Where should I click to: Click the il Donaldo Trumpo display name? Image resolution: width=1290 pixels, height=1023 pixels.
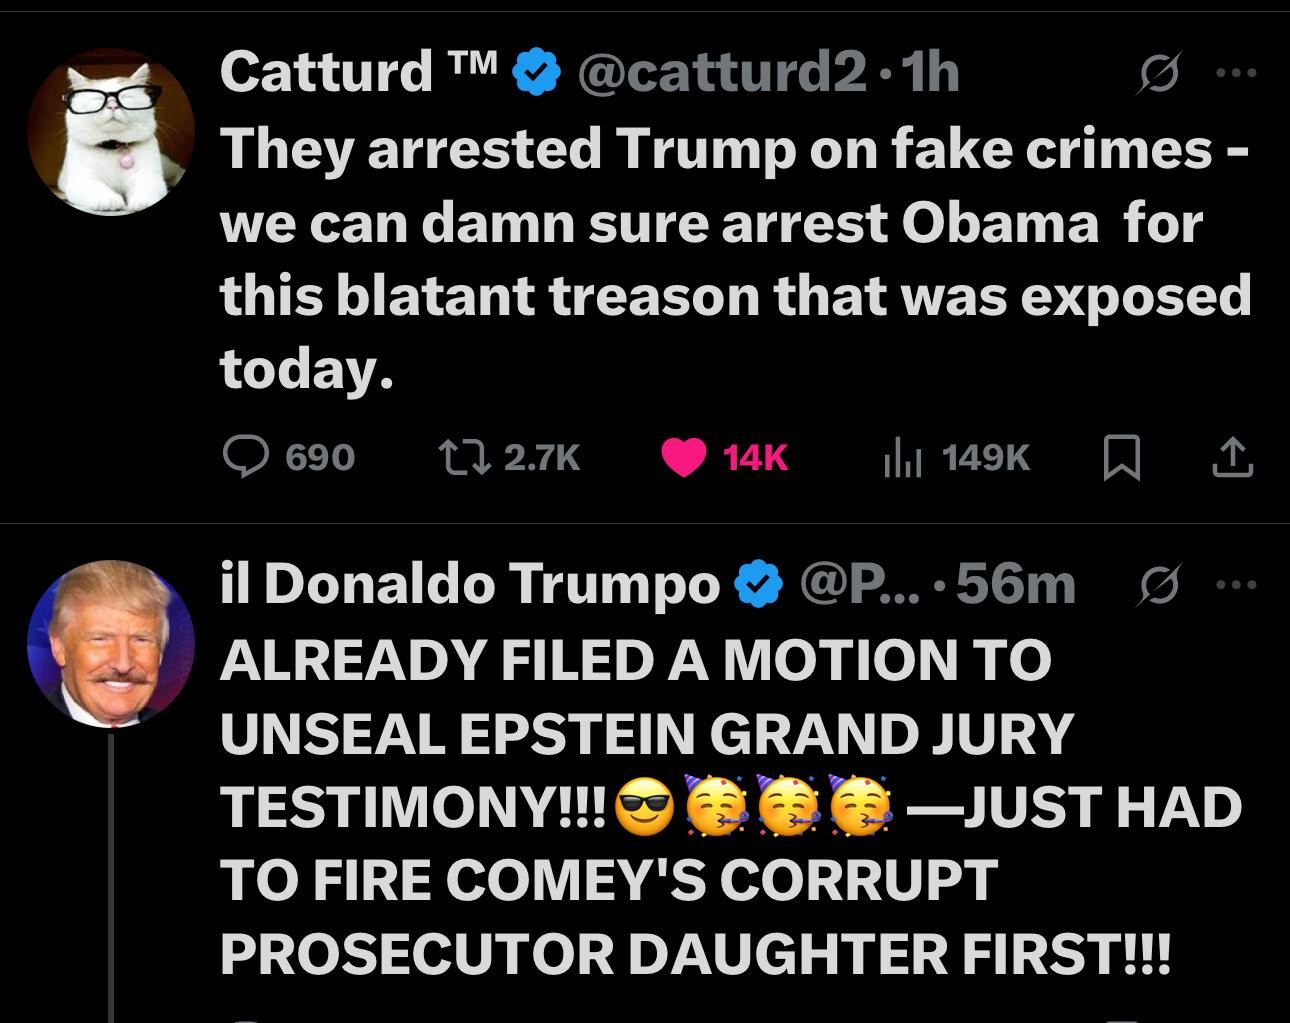[x=469, y=585]
